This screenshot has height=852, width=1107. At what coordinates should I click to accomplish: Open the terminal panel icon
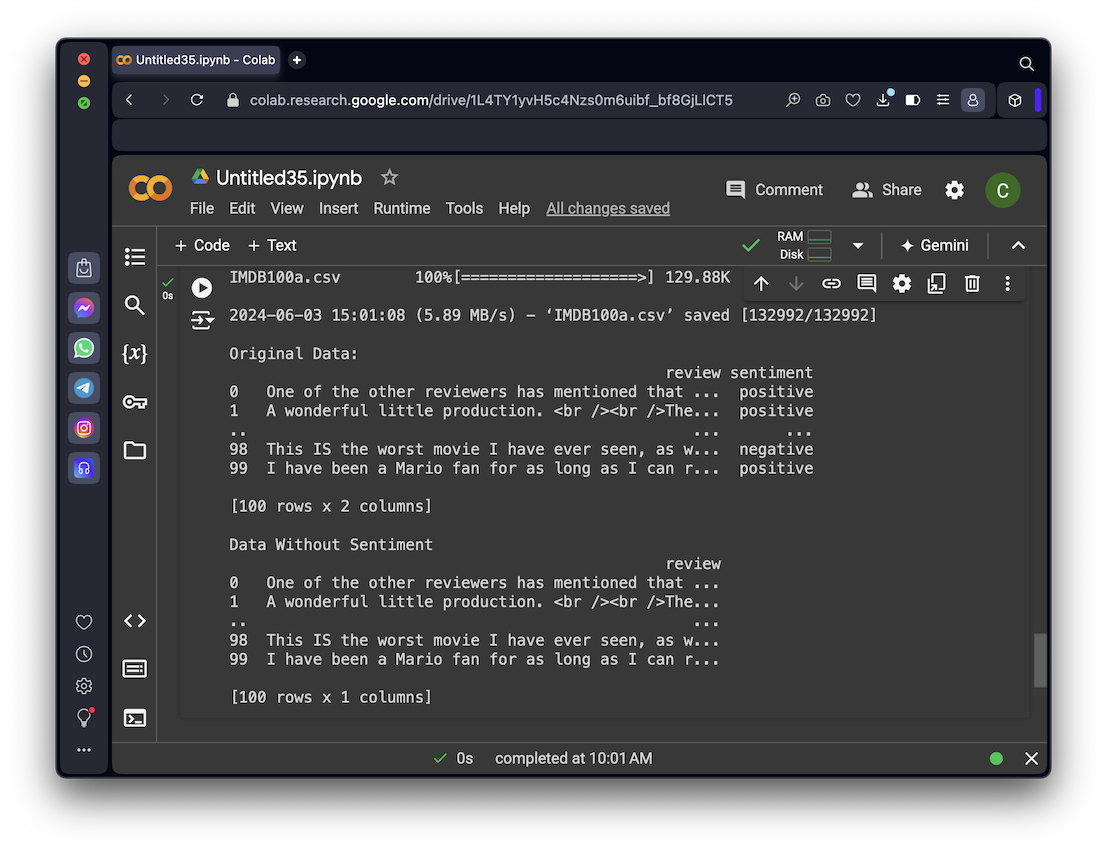[135, 717]
